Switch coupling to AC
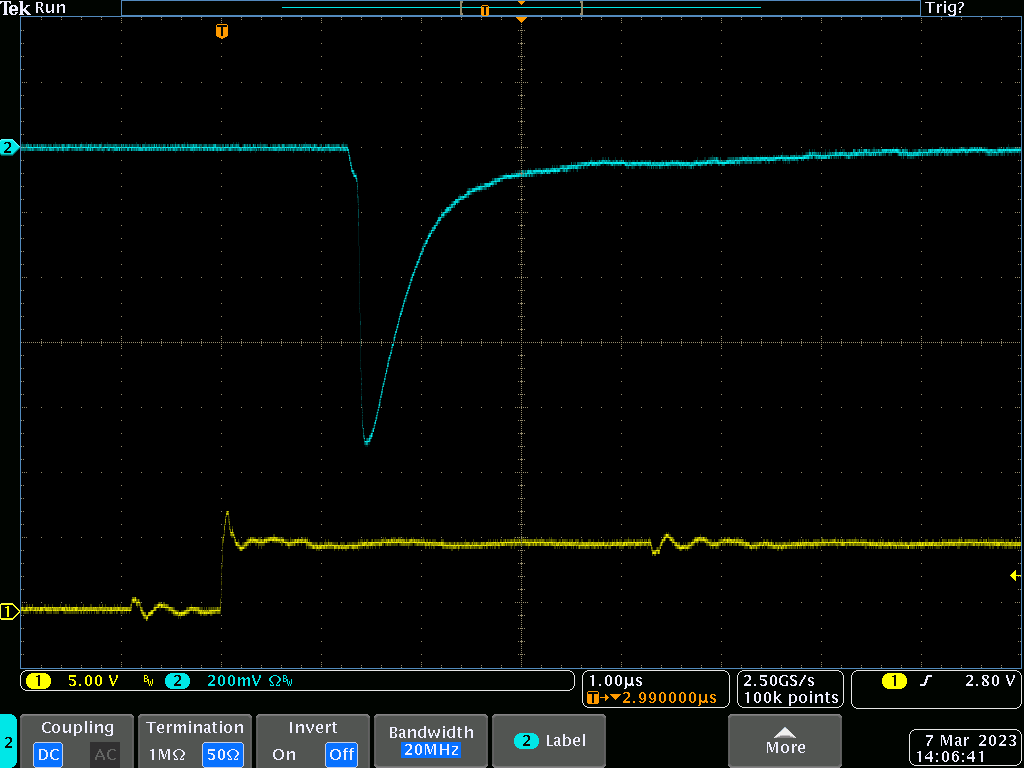This screenshot has height=768, width=1024. tap(105, 754)
